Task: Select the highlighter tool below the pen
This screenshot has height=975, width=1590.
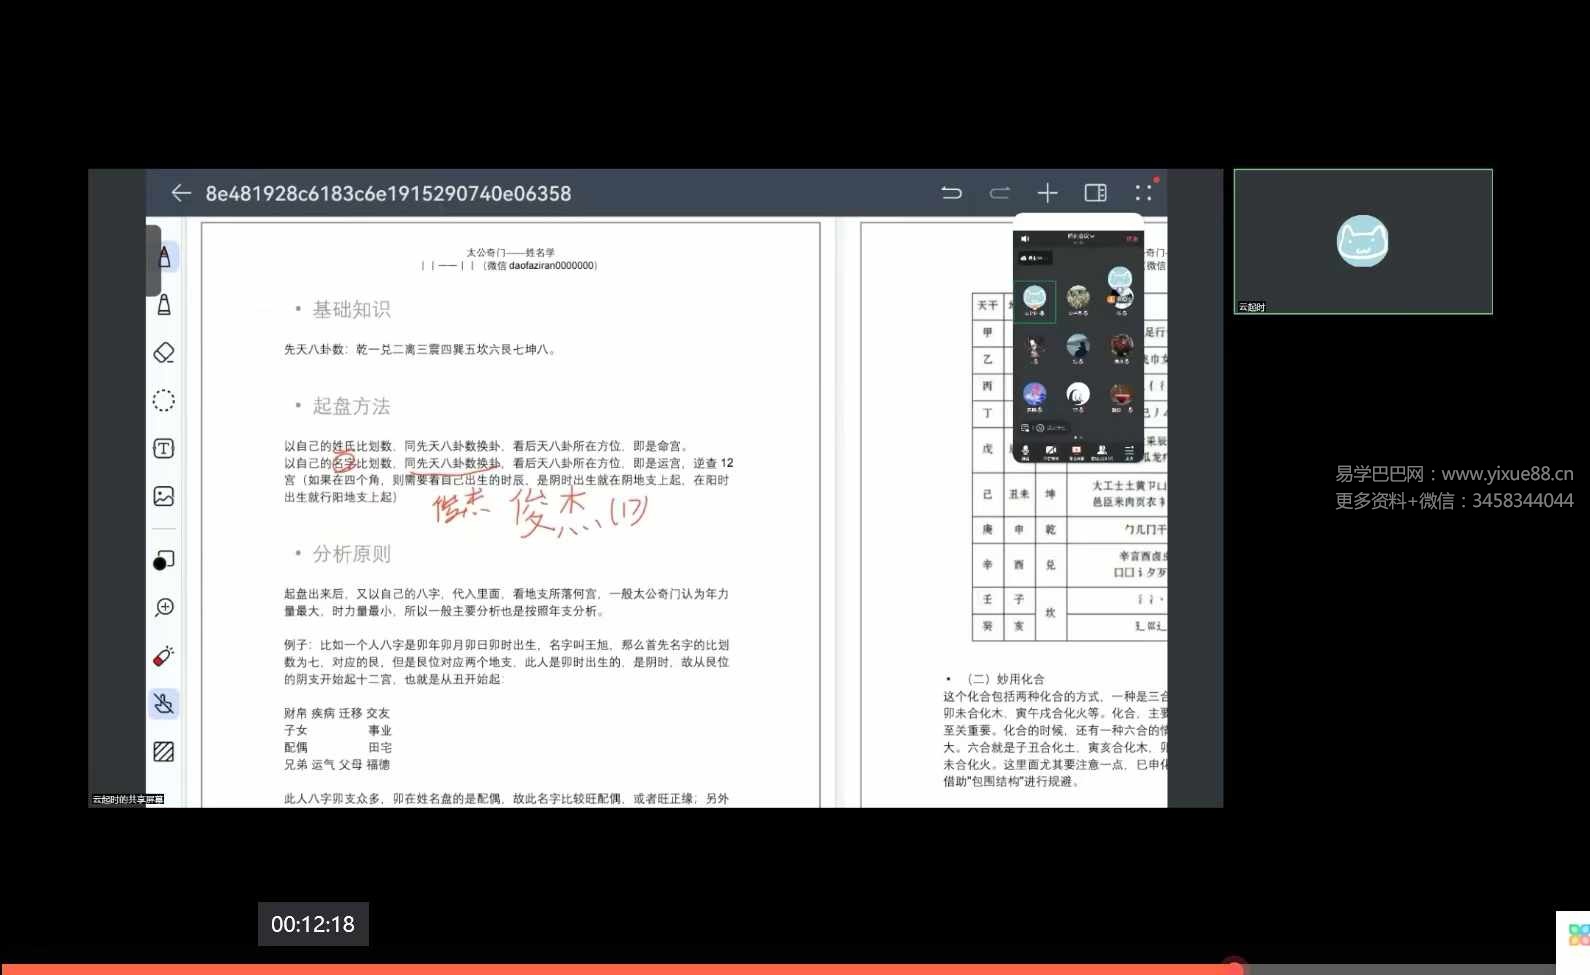Action: (164, 305)
